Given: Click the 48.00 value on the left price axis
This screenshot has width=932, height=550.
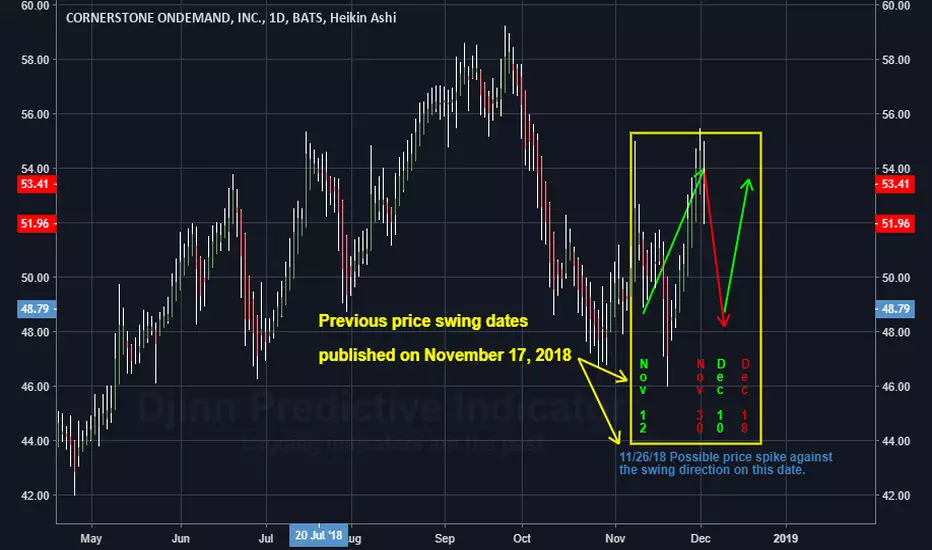Looking at the screenshot, I should (x=35, y=332).
